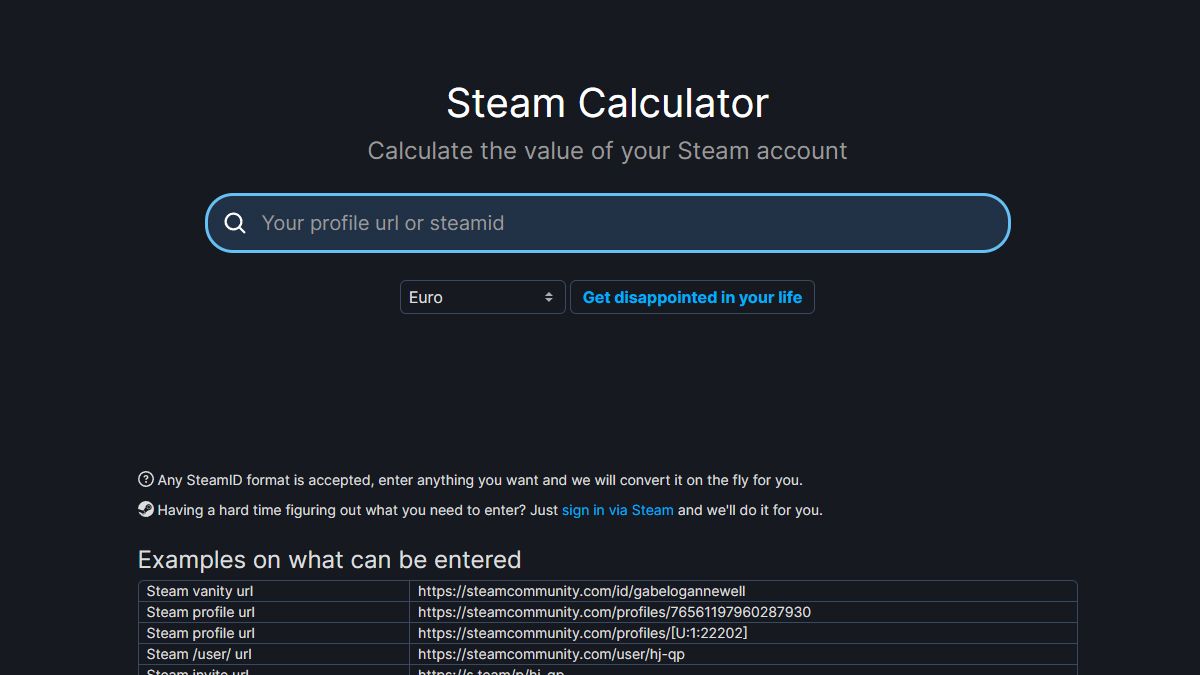Click the Examples on what can be entered heading
Image resolution: width=1200 pixels, height=675 pixels.
(x=329, y=559)
